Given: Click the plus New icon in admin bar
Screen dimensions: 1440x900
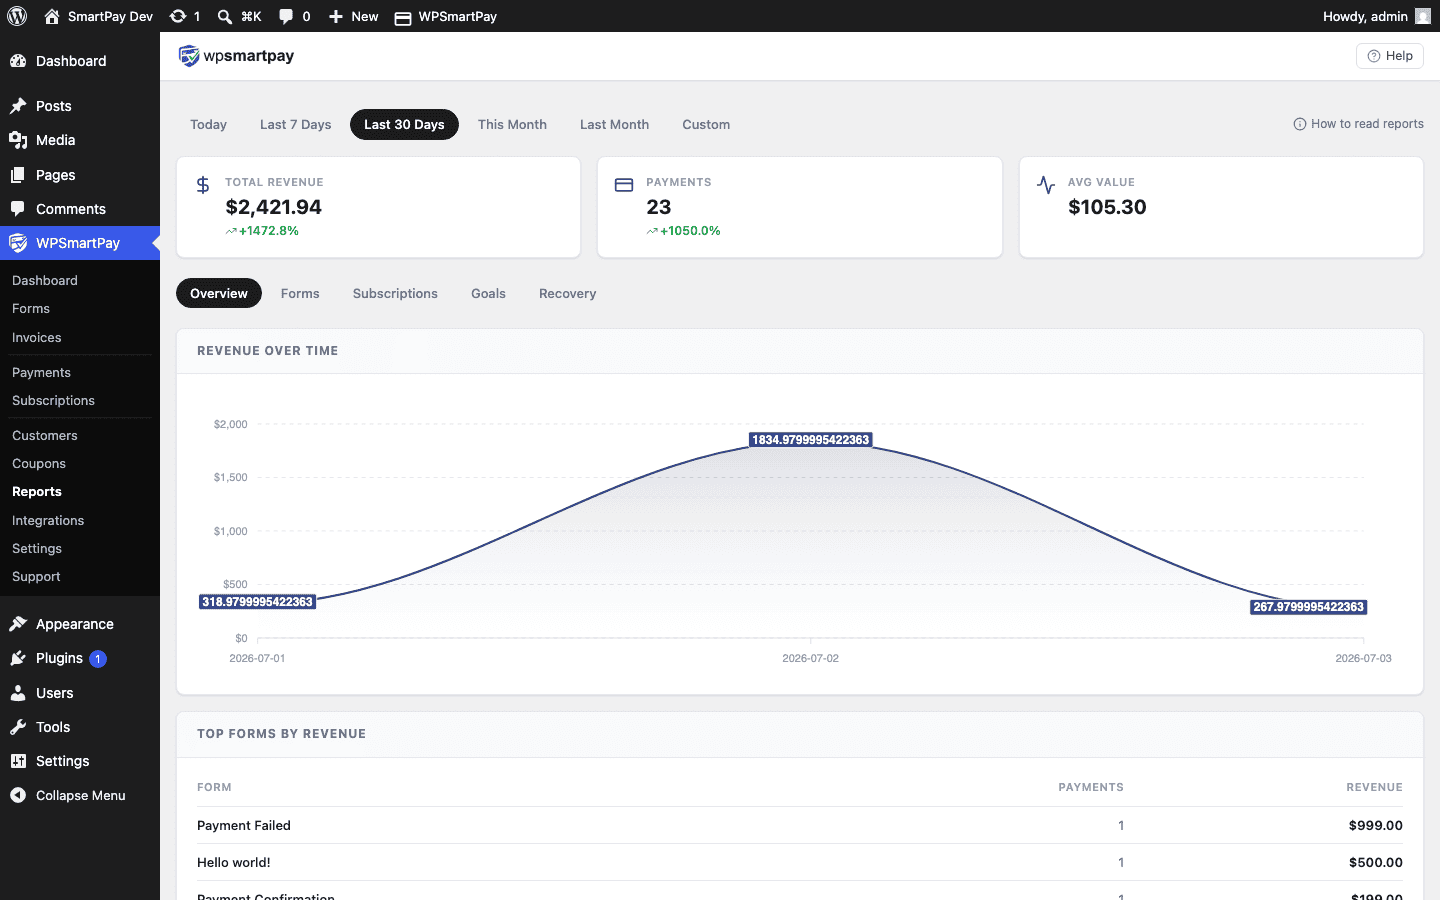Looking at the screenshot, I should click(336, 16).
